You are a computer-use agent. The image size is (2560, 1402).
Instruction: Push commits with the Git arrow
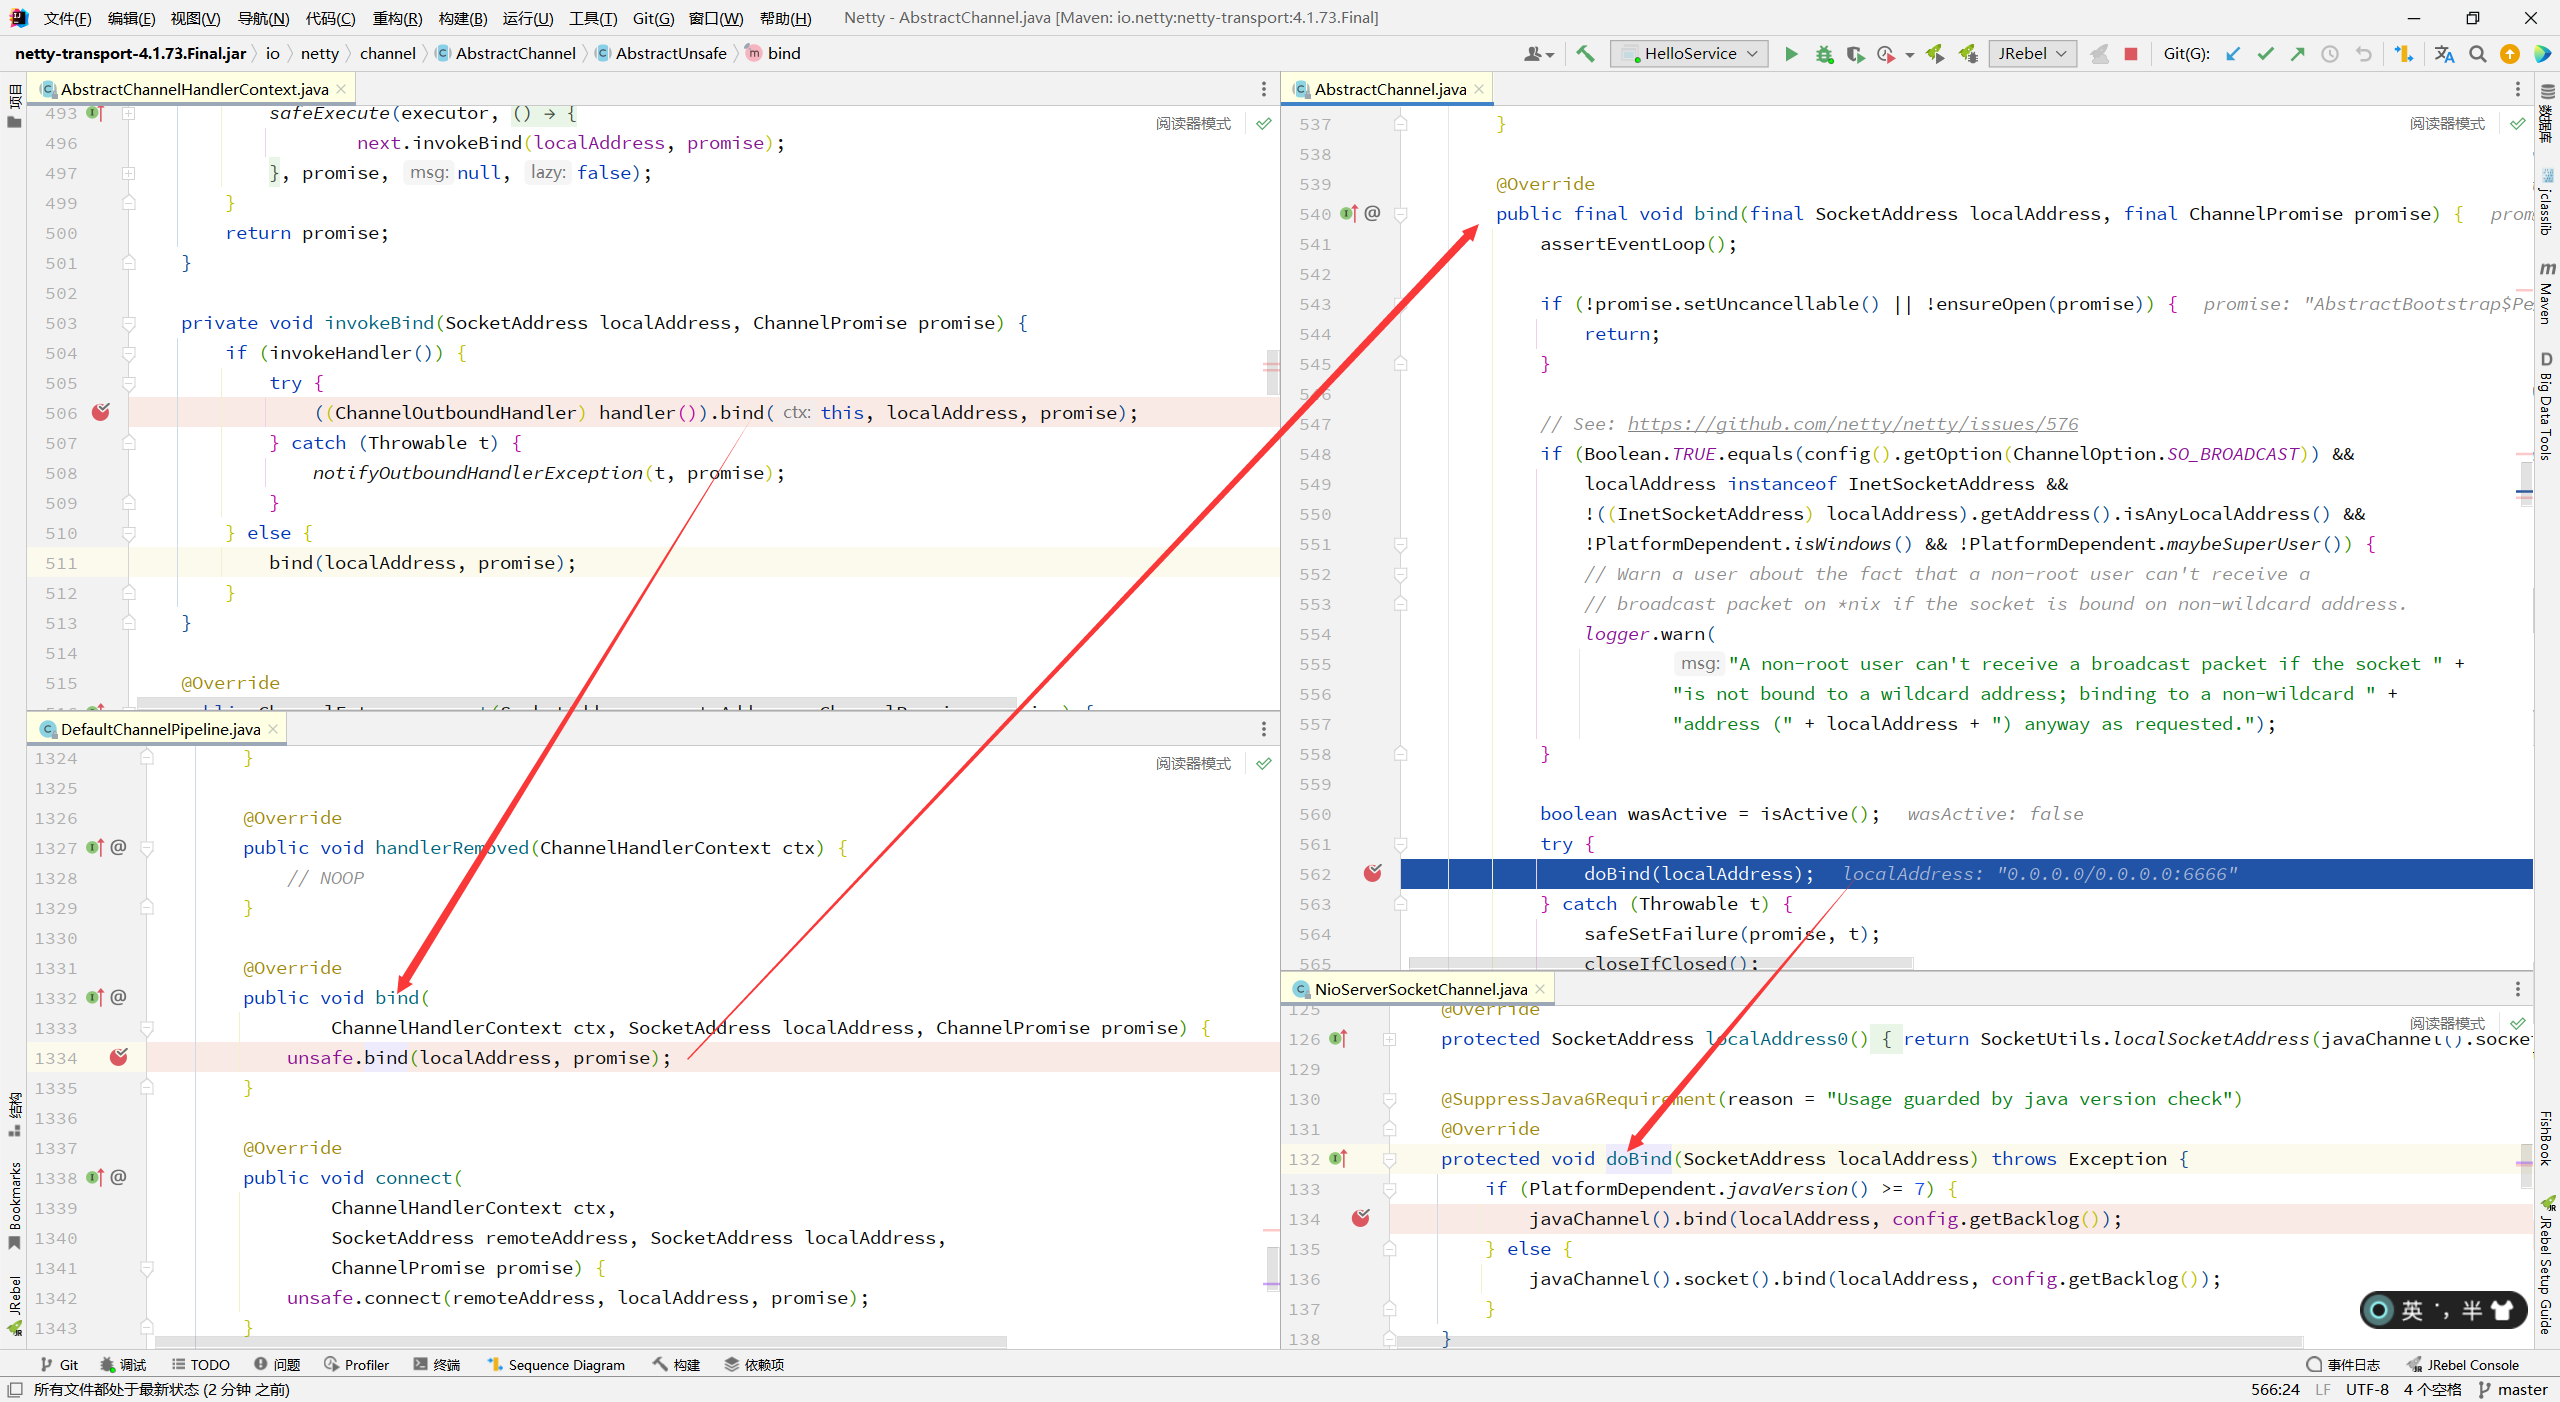2297,54
